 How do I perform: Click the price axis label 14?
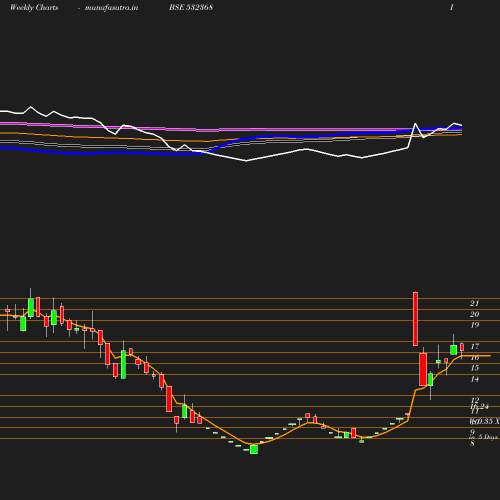click(x=475, y=379)
